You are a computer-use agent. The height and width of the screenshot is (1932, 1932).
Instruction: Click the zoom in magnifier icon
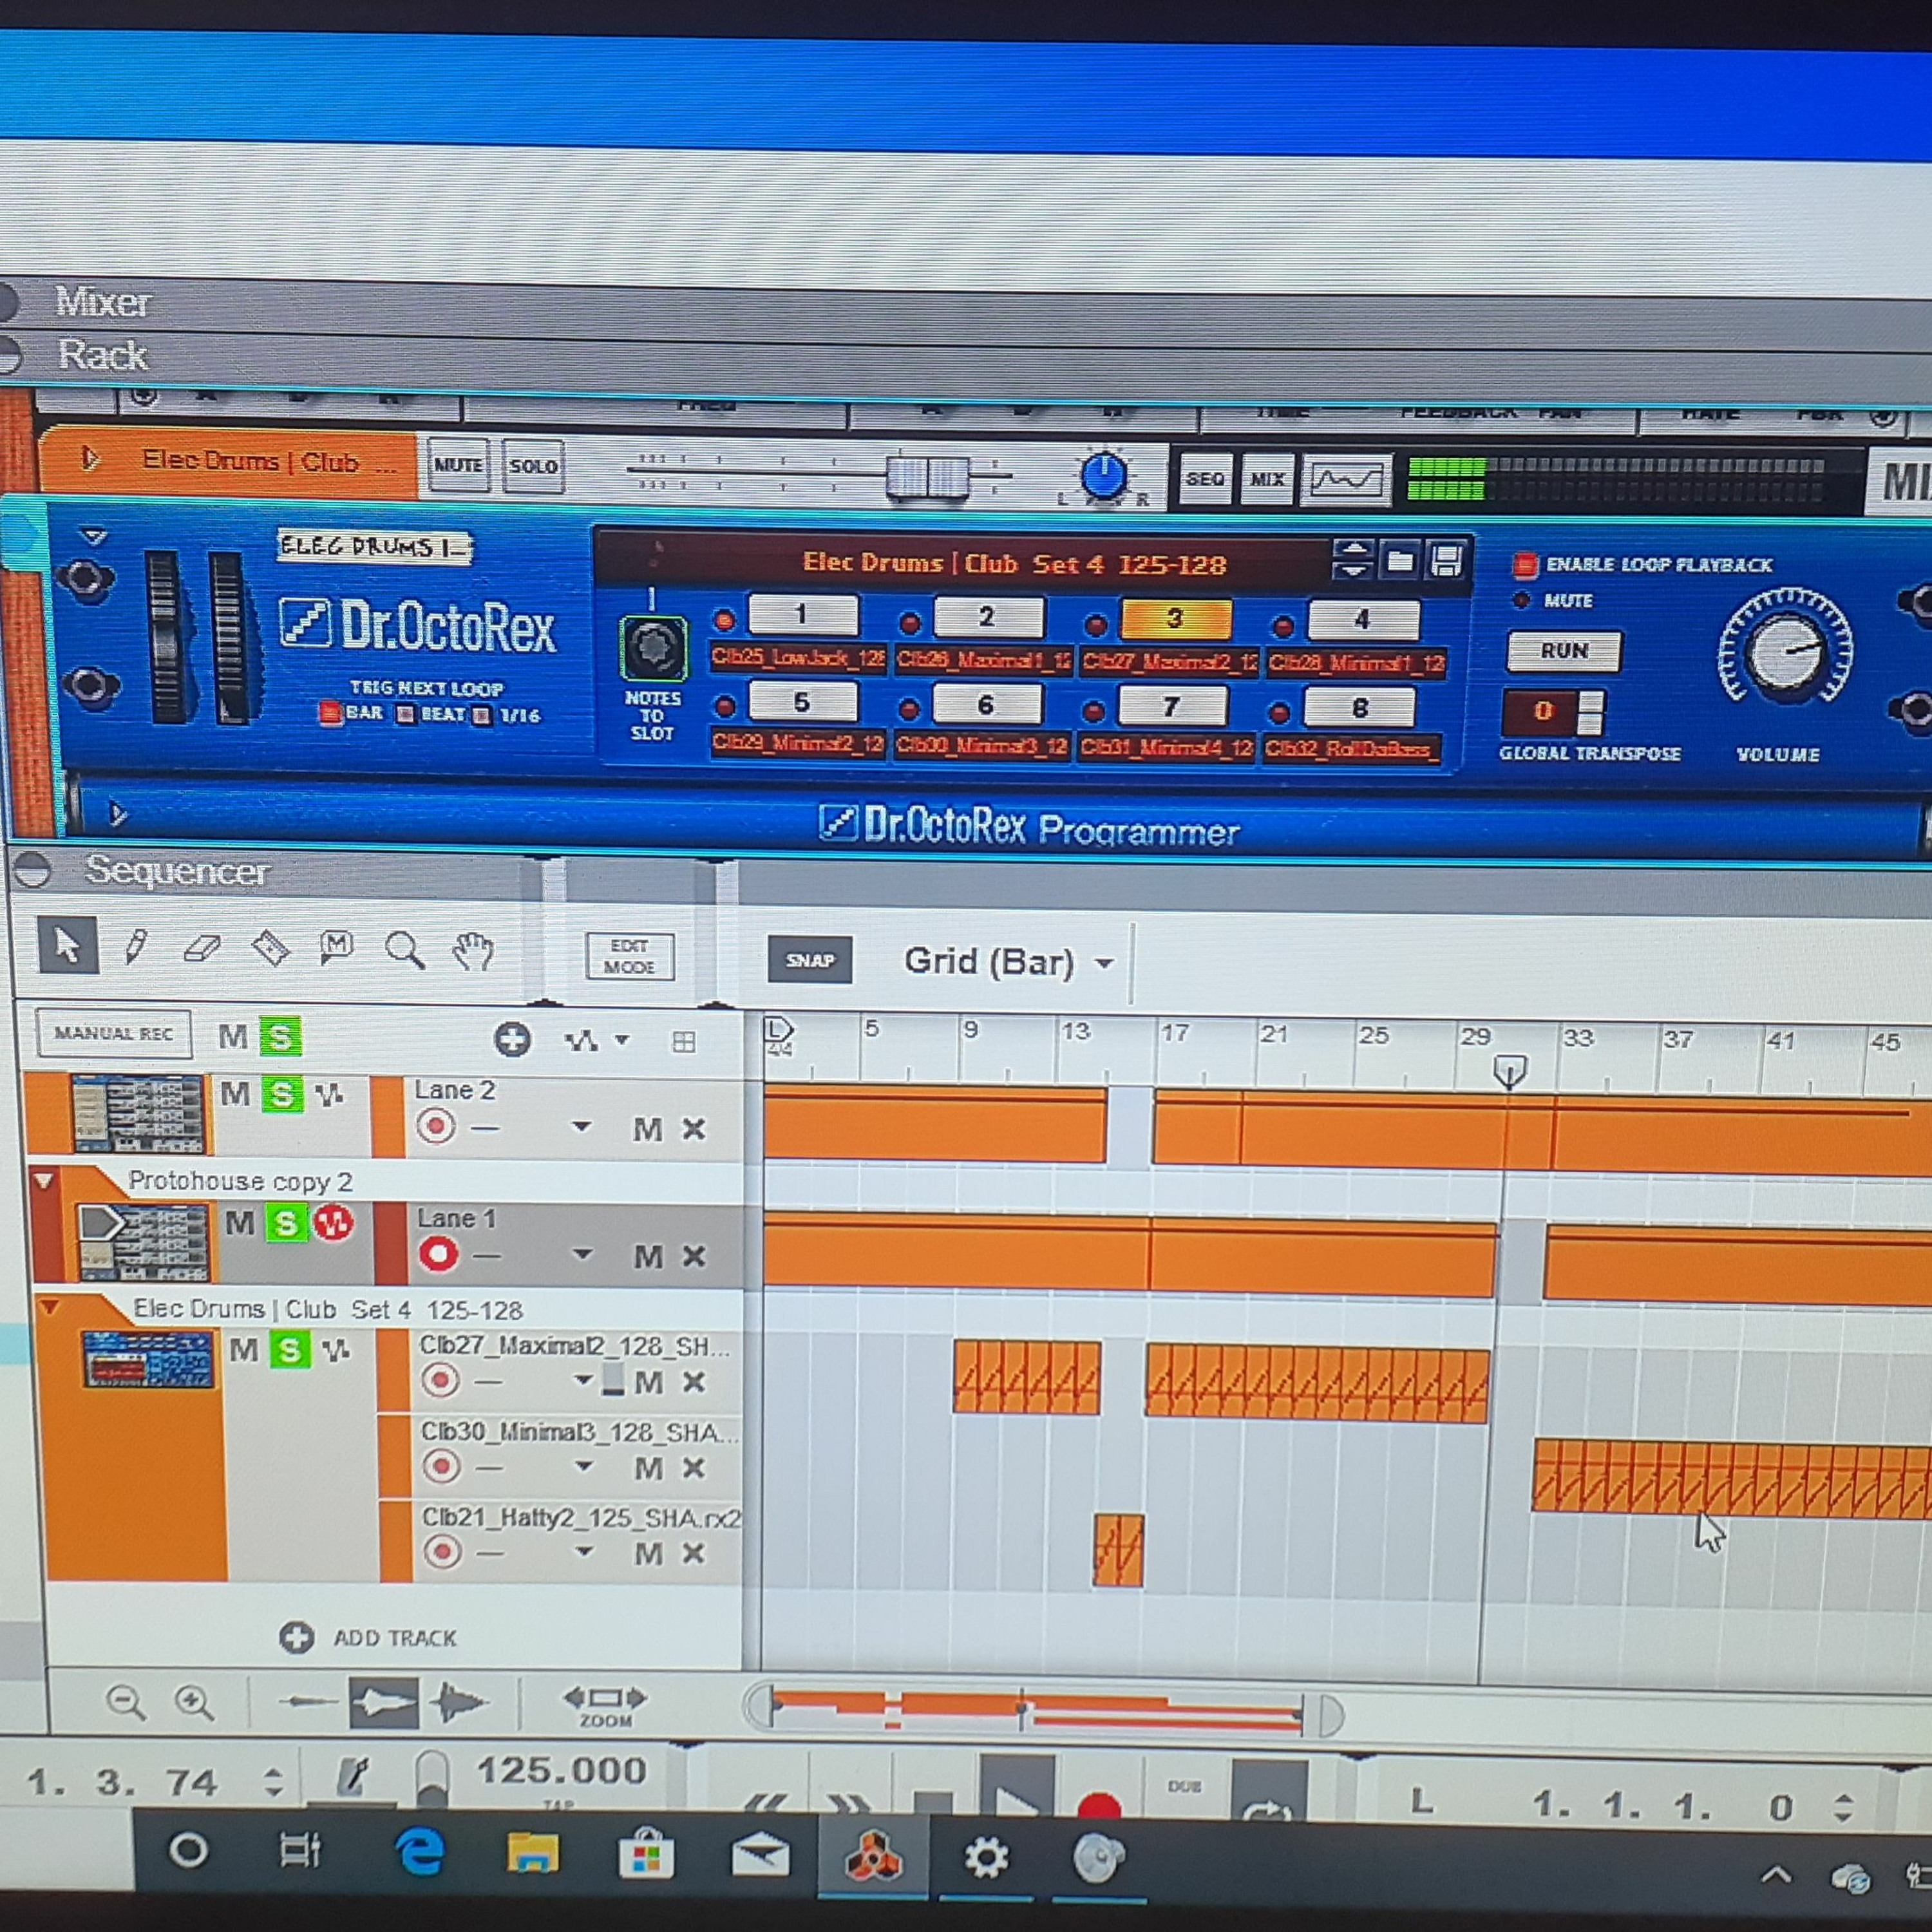tap(194, 1702)
